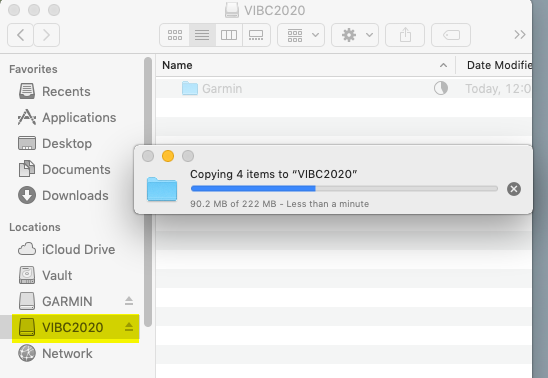548x378 pixels.
Task: Show more toolbar items via double chevron
Action: (x=520, y=35)
